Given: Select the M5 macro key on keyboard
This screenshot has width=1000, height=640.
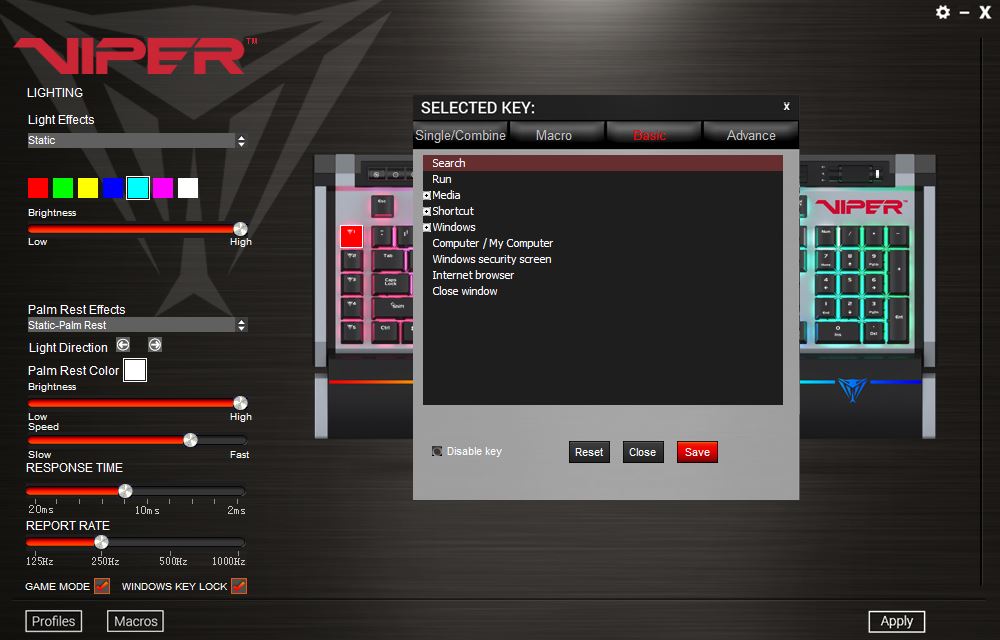Looking at the screenshot, I should (x=351, y=331).
